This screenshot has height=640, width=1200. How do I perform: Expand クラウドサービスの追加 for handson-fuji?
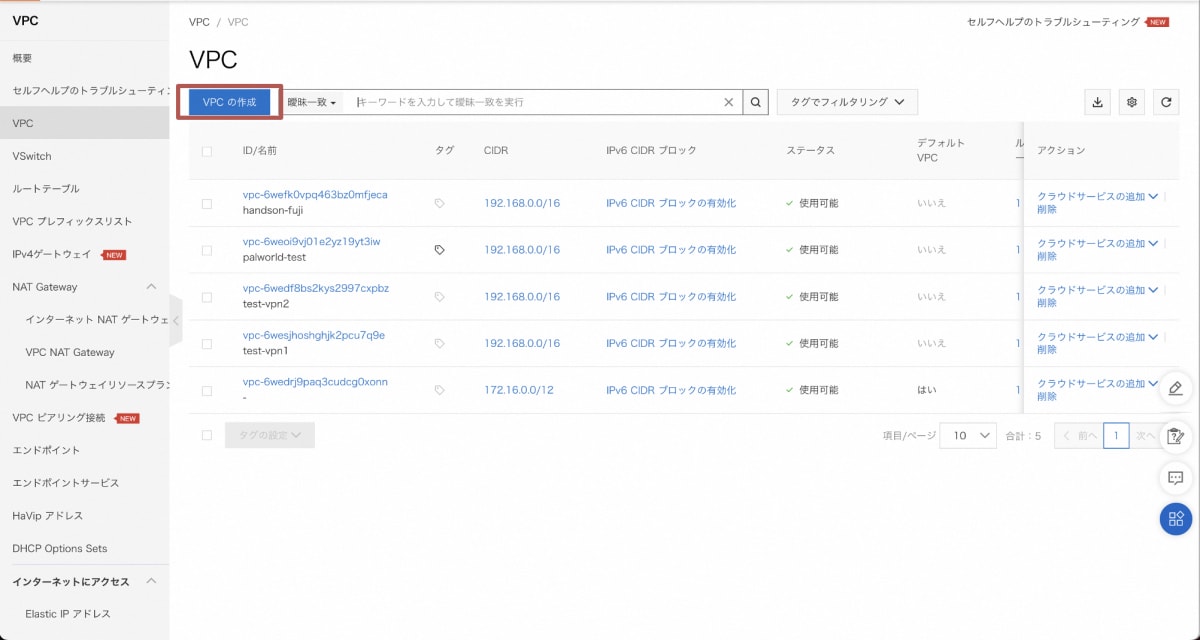tap(1098, 196)
